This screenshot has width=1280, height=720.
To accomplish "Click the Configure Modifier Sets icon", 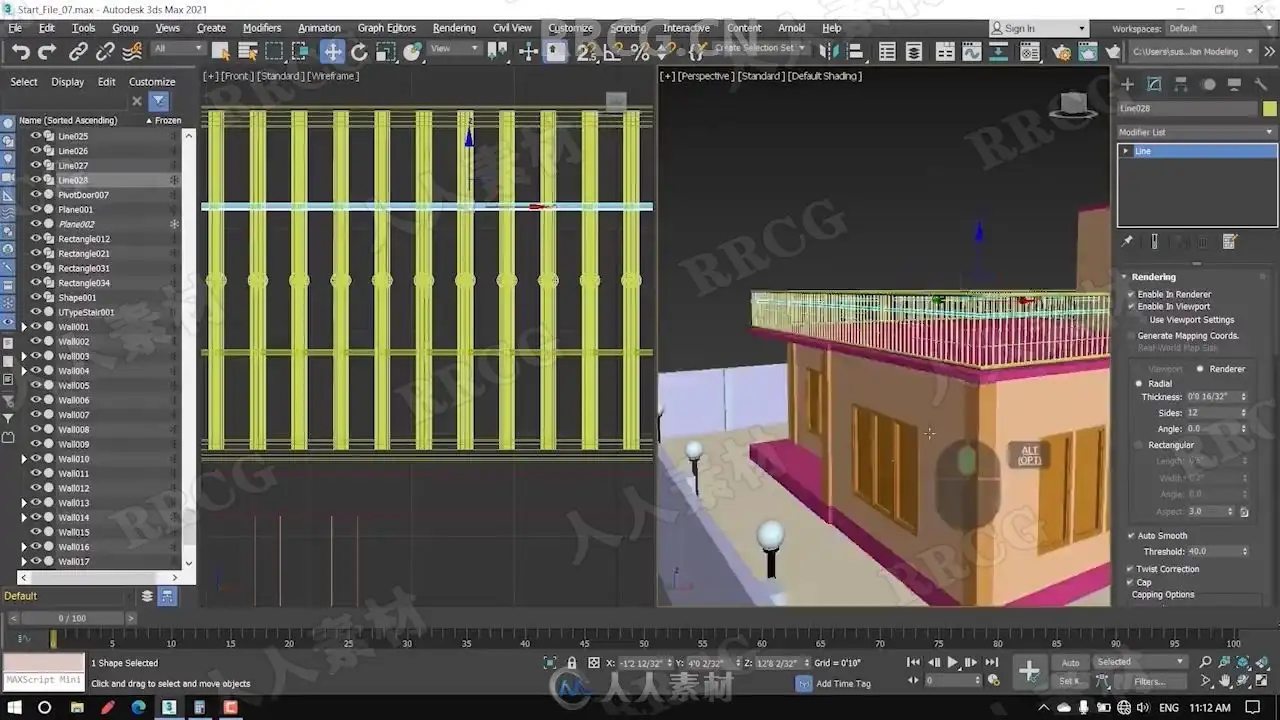I will click(x=1230, y=241).
